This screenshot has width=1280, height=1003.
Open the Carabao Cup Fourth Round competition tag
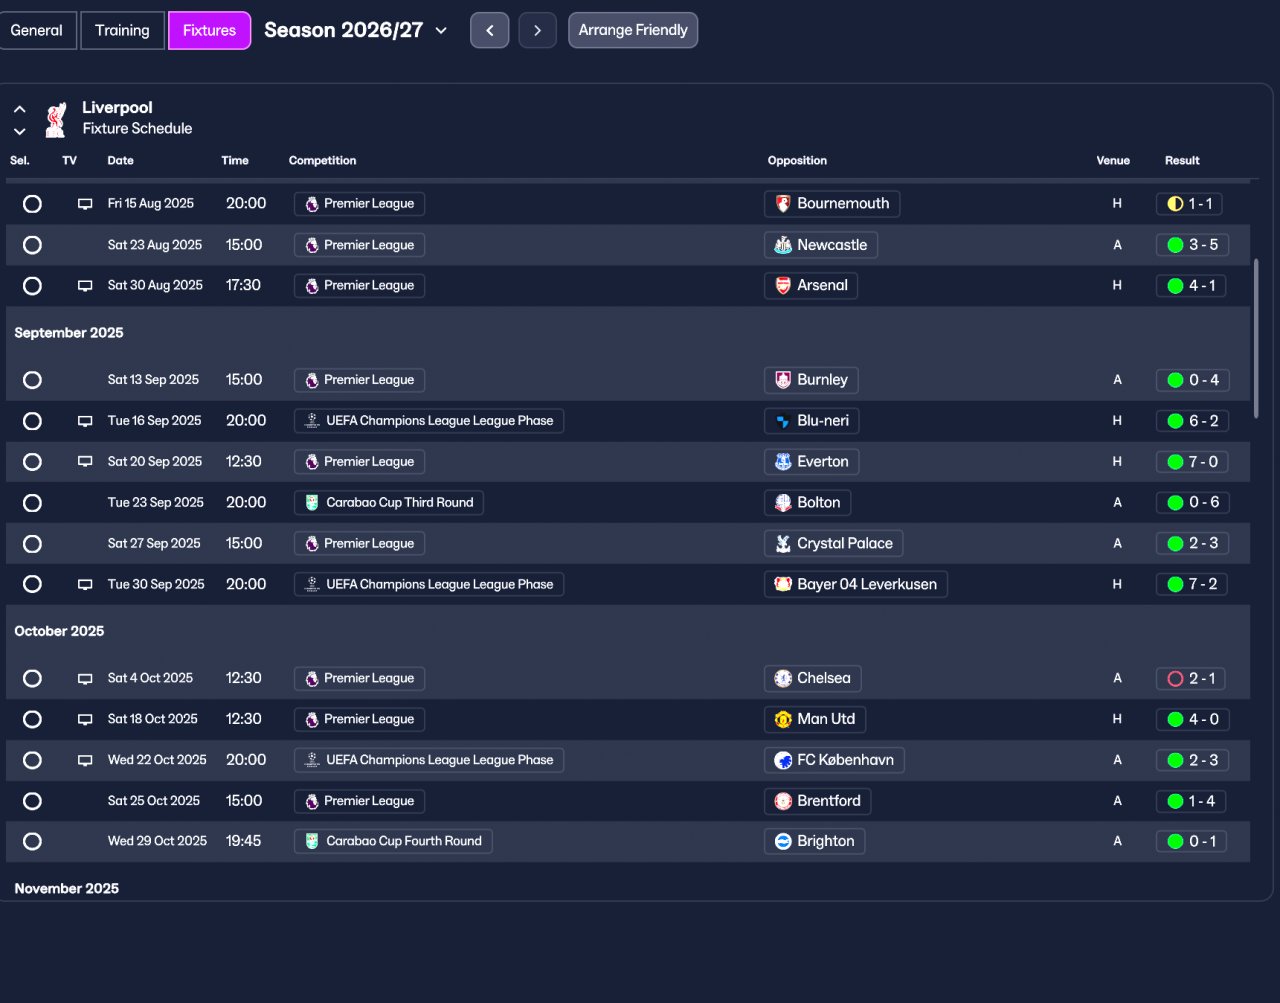pos(393,841)
